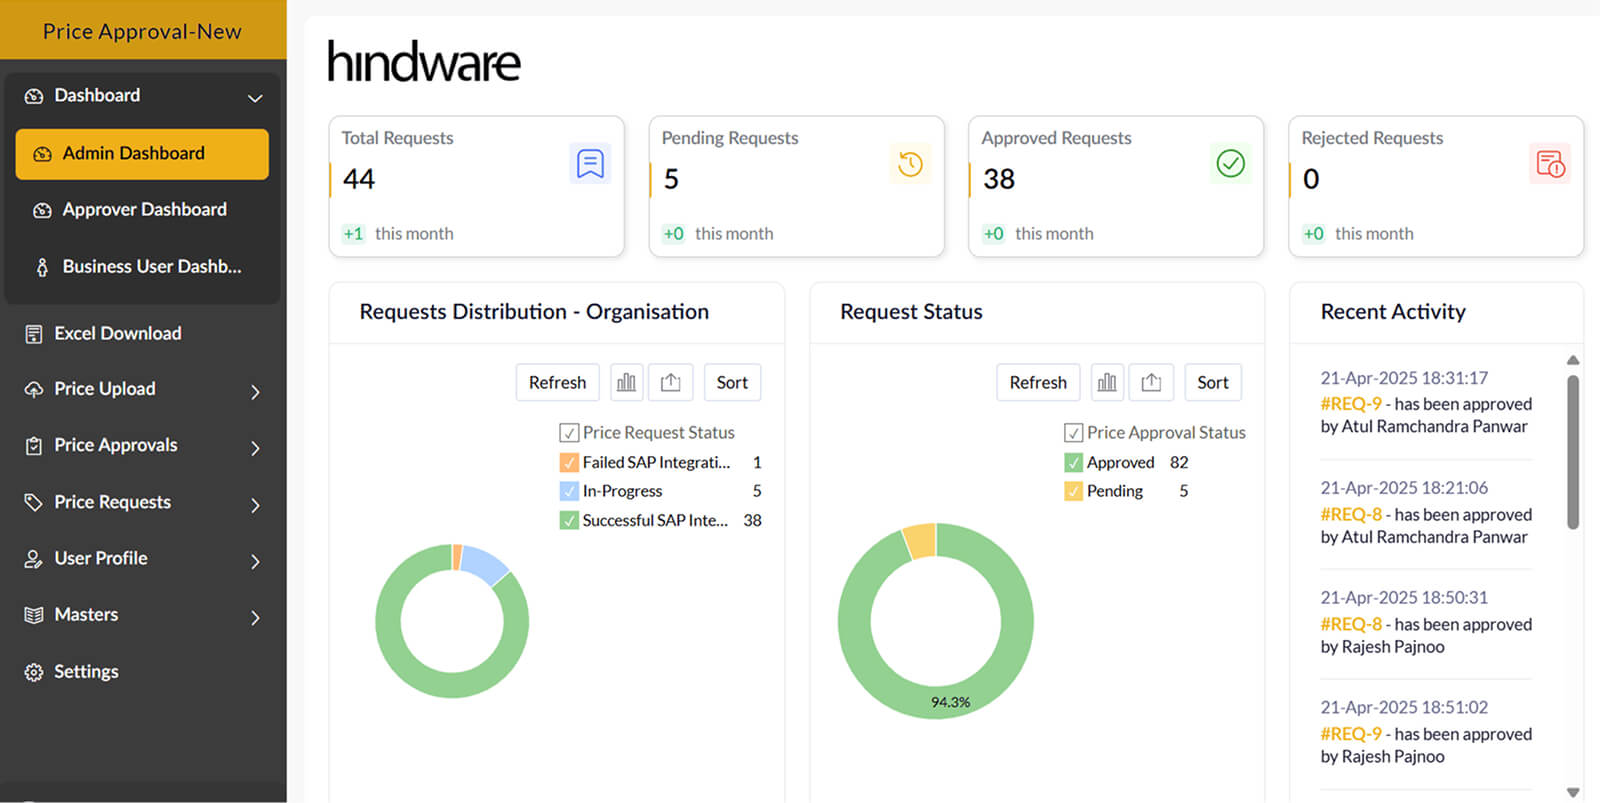Click the export icon in Request Status panel
Image resolution: width=1600 pixels, height=803 pixels.
1151,383
